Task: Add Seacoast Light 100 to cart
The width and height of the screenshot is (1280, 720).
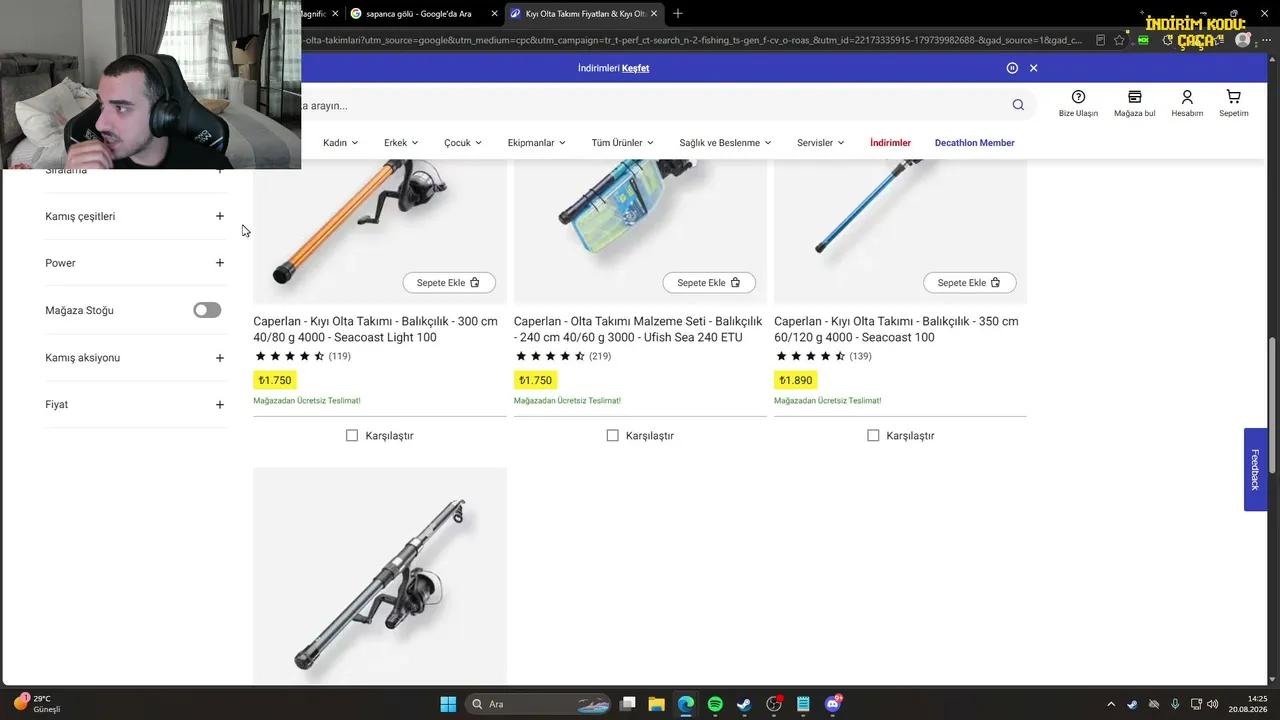Action: (449, 283)
